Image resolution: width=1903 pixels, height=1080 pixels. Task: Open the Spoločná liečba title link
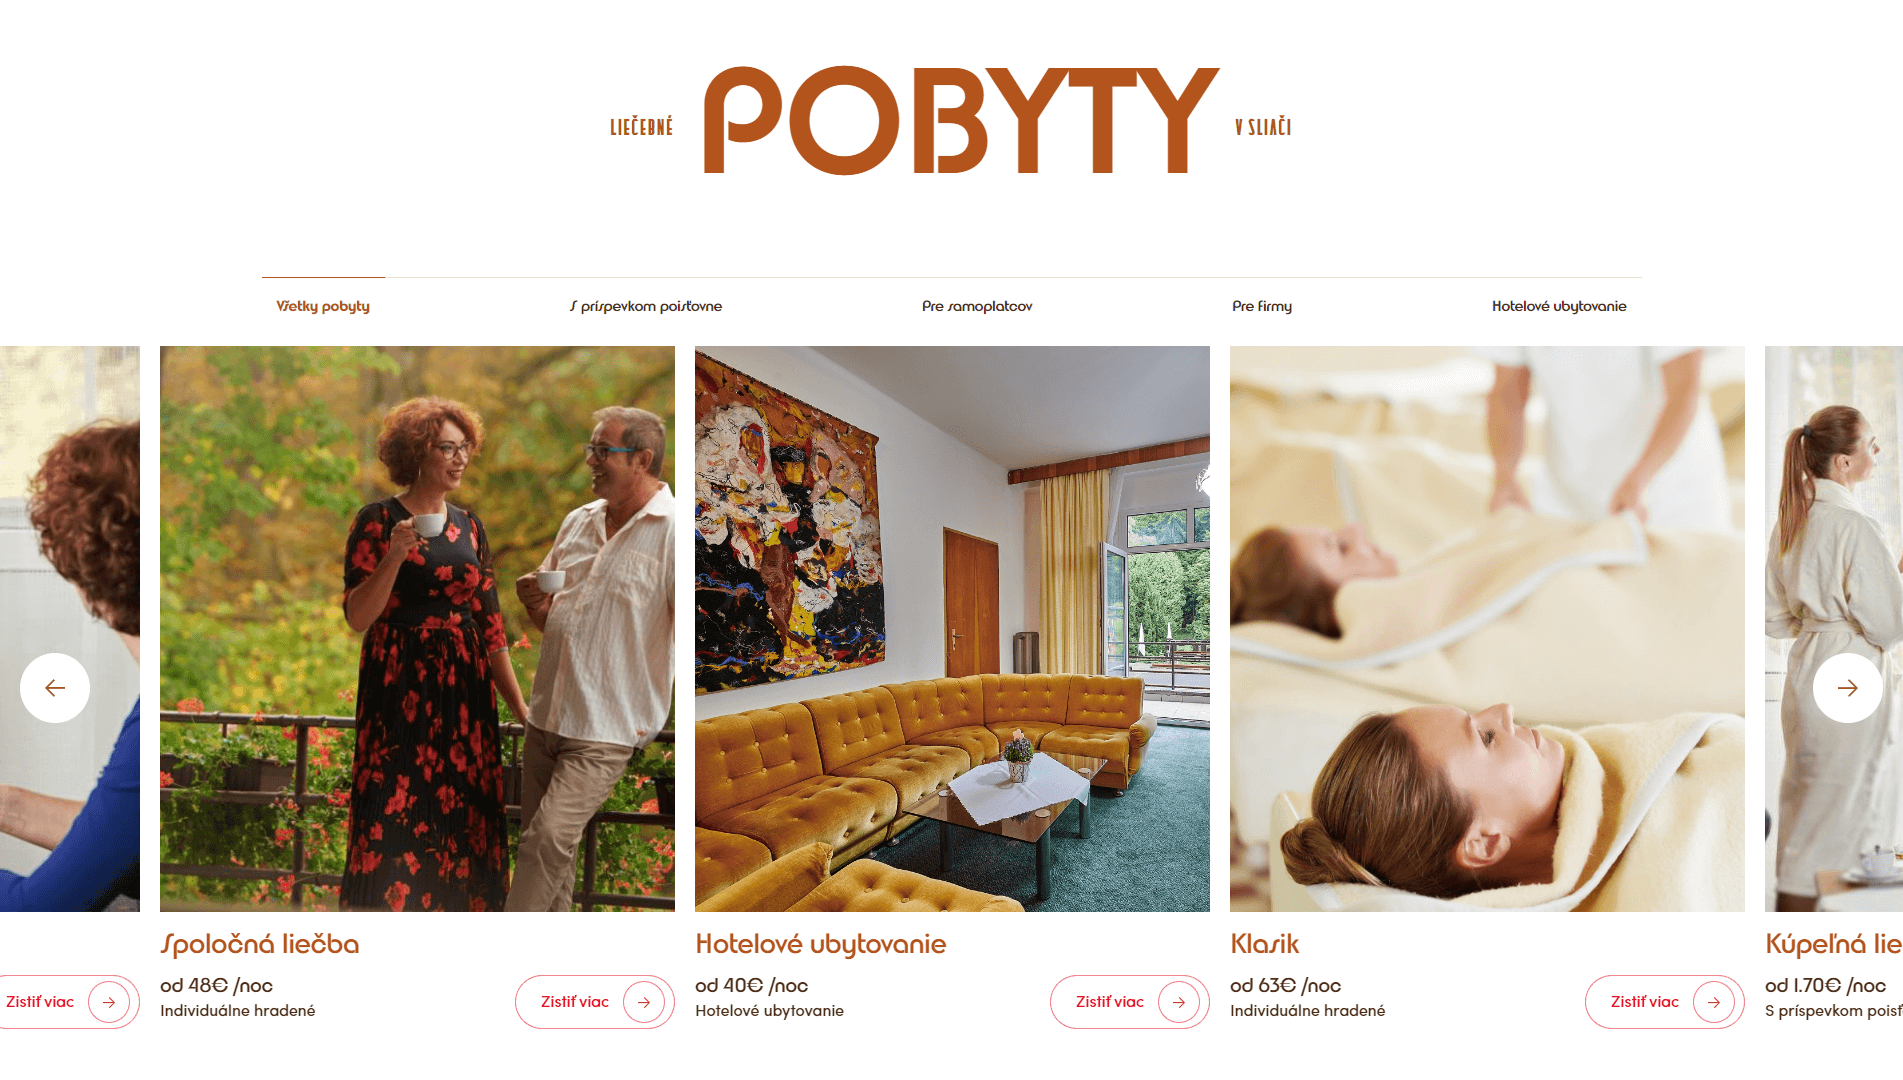pyautogui.click(x=260, y=944)
